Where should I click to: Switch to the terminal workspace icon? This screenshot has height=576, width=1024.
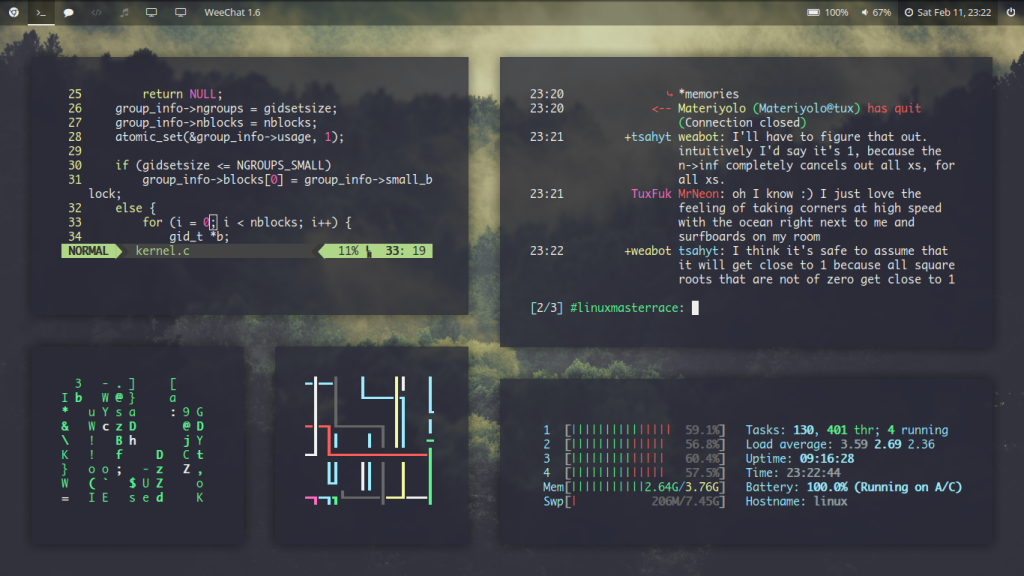40,13
